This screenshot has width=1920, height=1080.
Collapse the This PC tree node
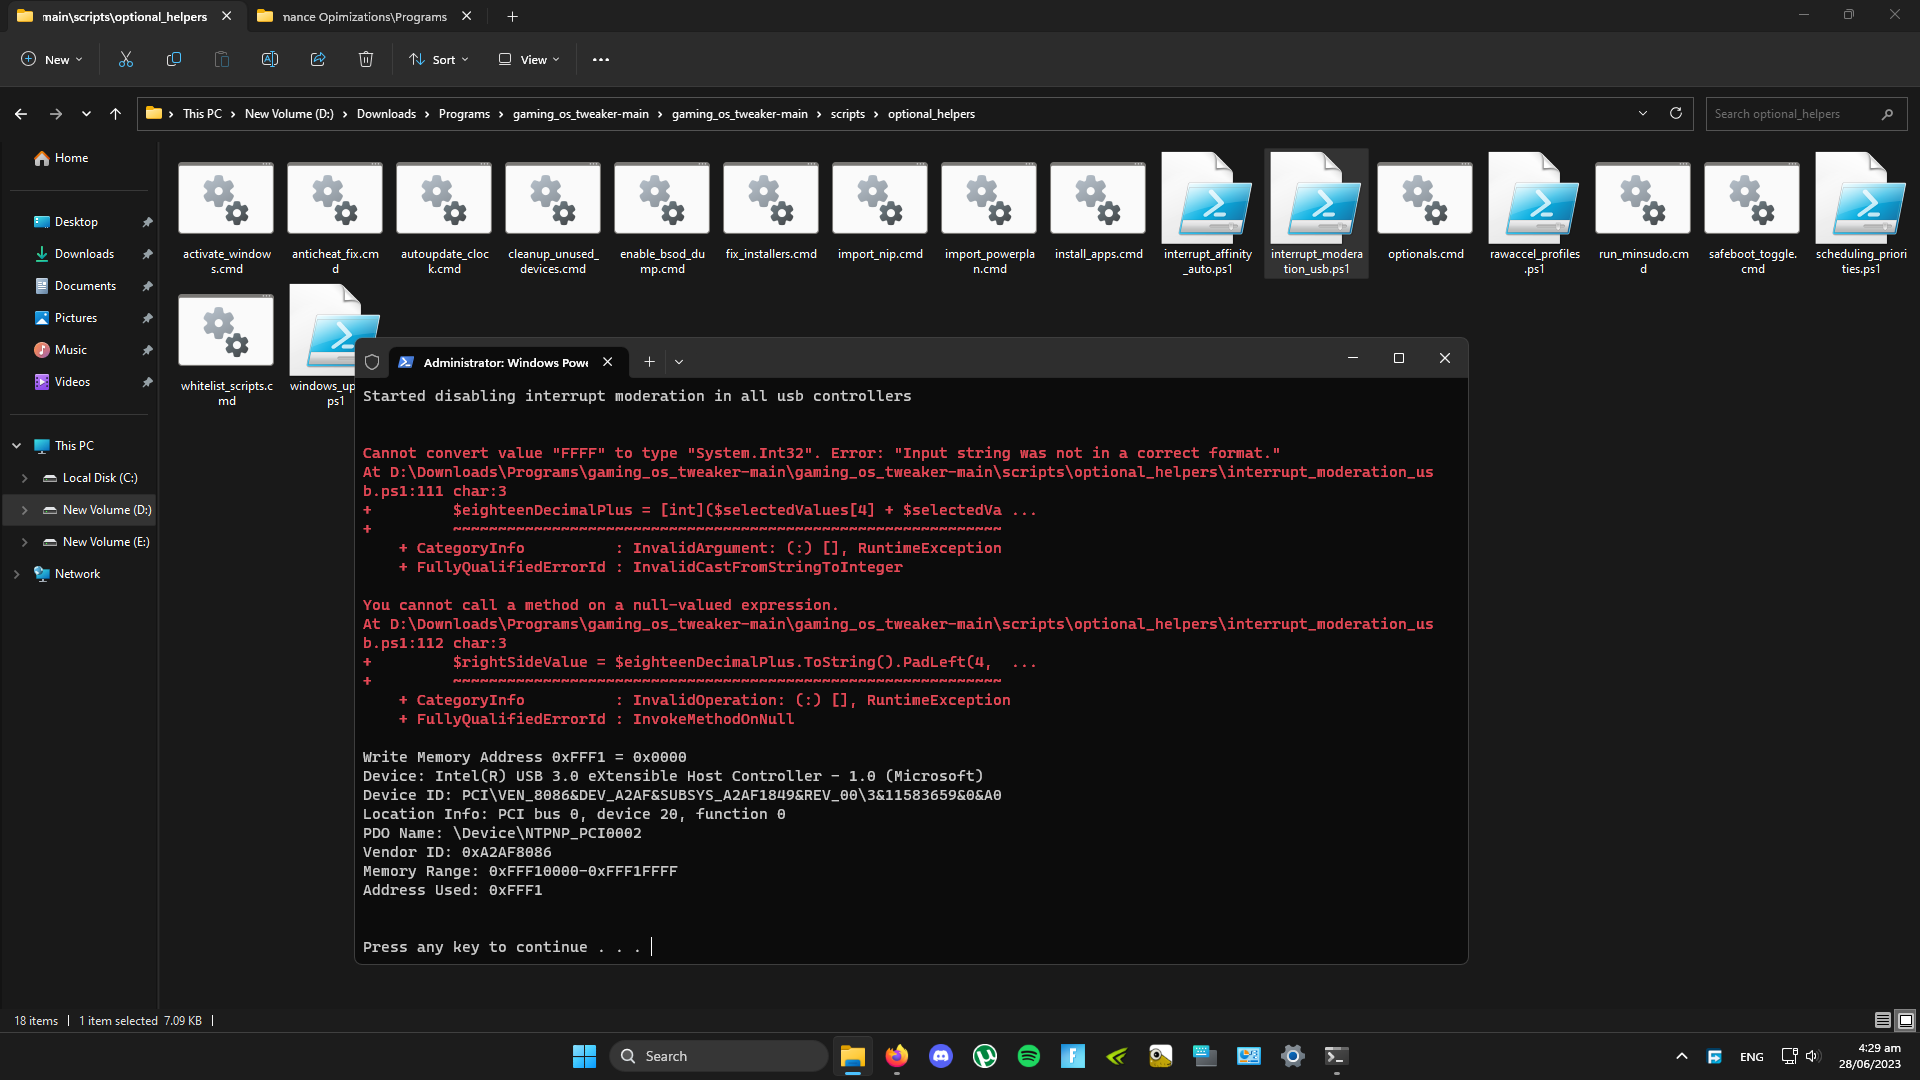17,446
